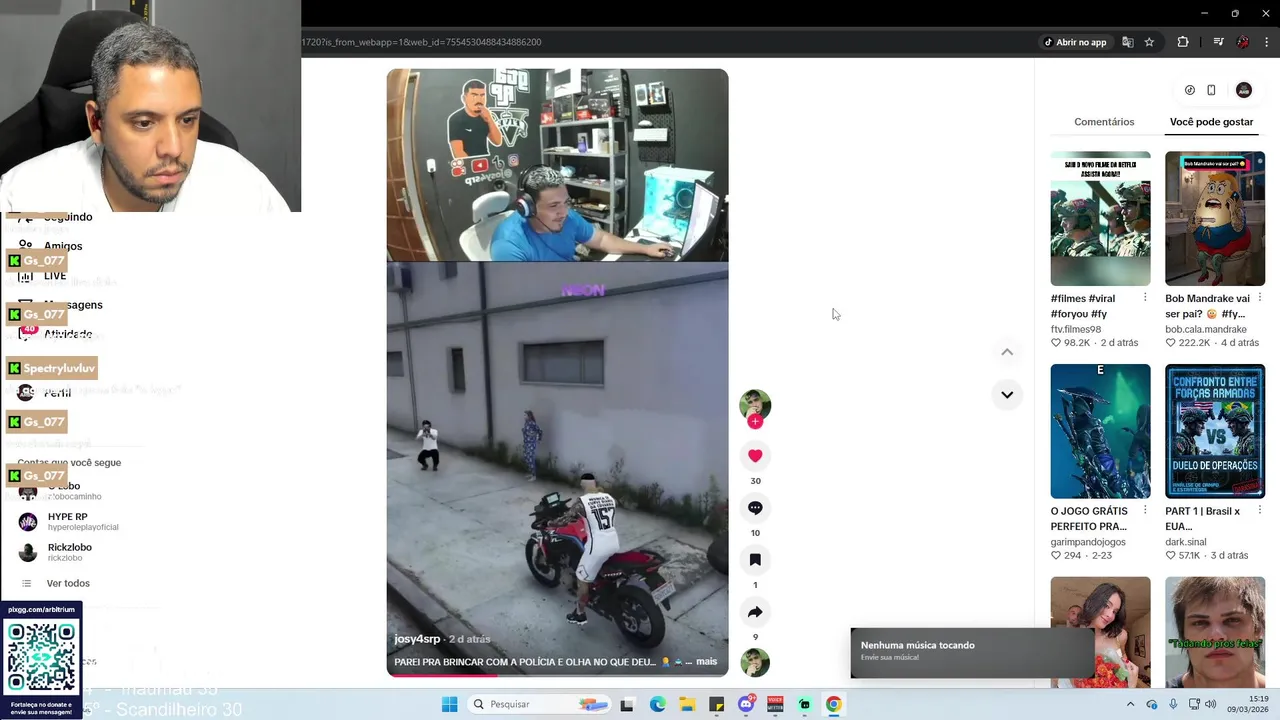1280x720 pixels.
Task: Open the sound disc avatar at bottom
Action: [x=755, y=662]
